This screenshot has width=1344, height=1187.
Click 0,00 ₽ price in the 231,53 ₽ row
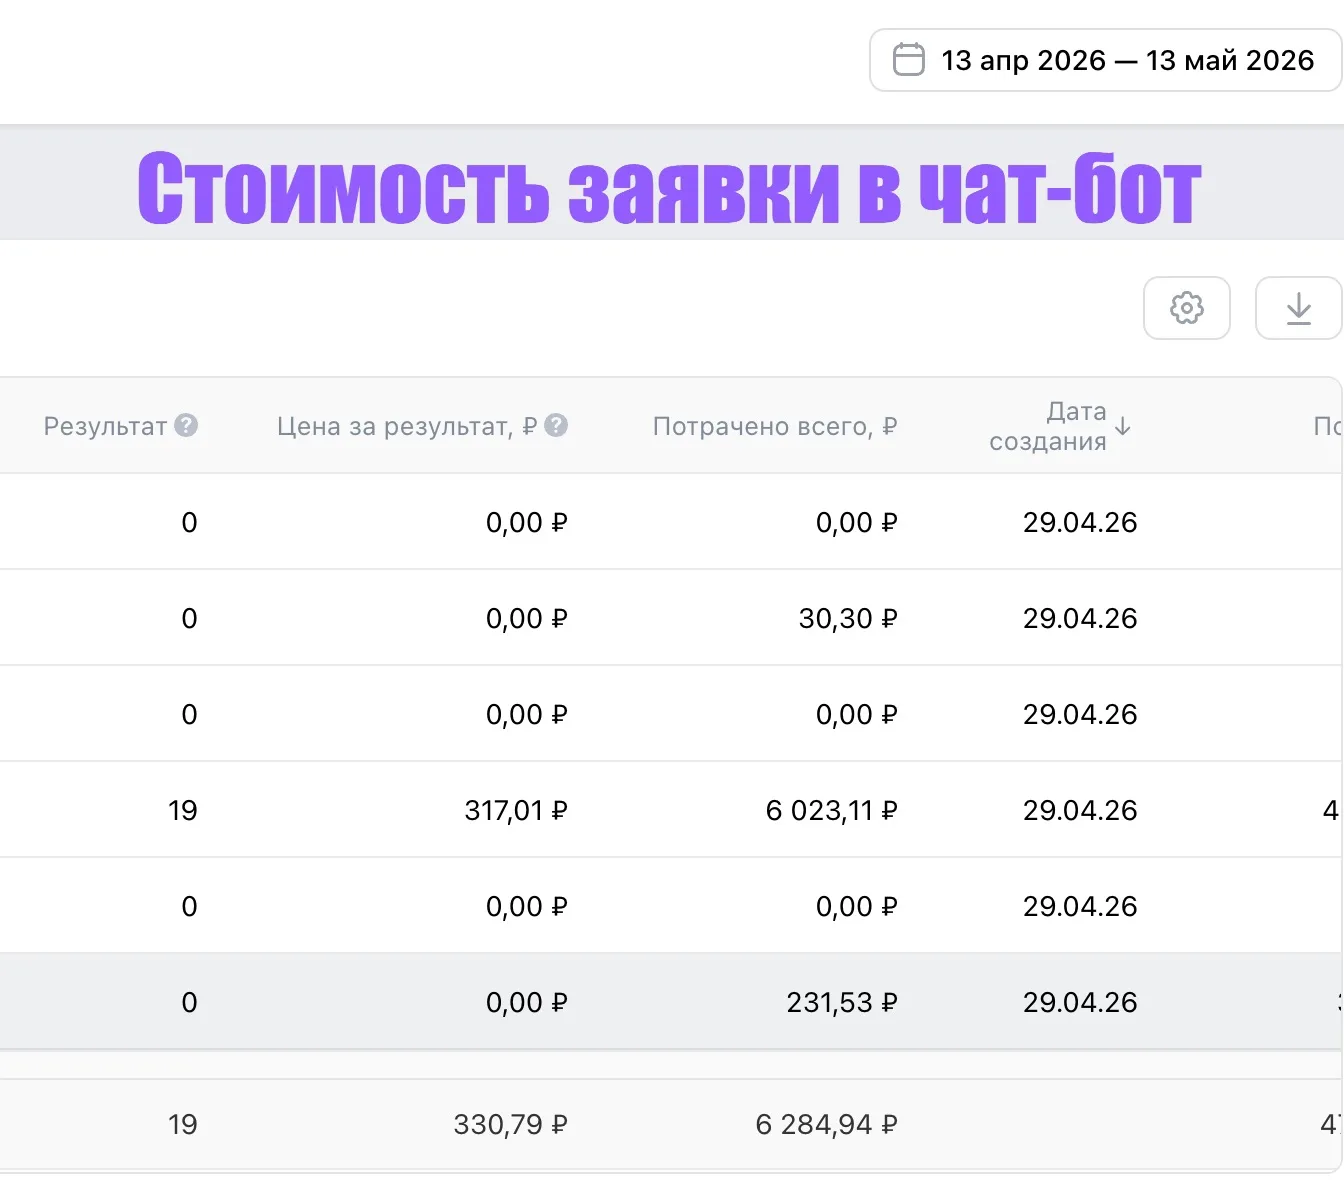(527, 1002)
